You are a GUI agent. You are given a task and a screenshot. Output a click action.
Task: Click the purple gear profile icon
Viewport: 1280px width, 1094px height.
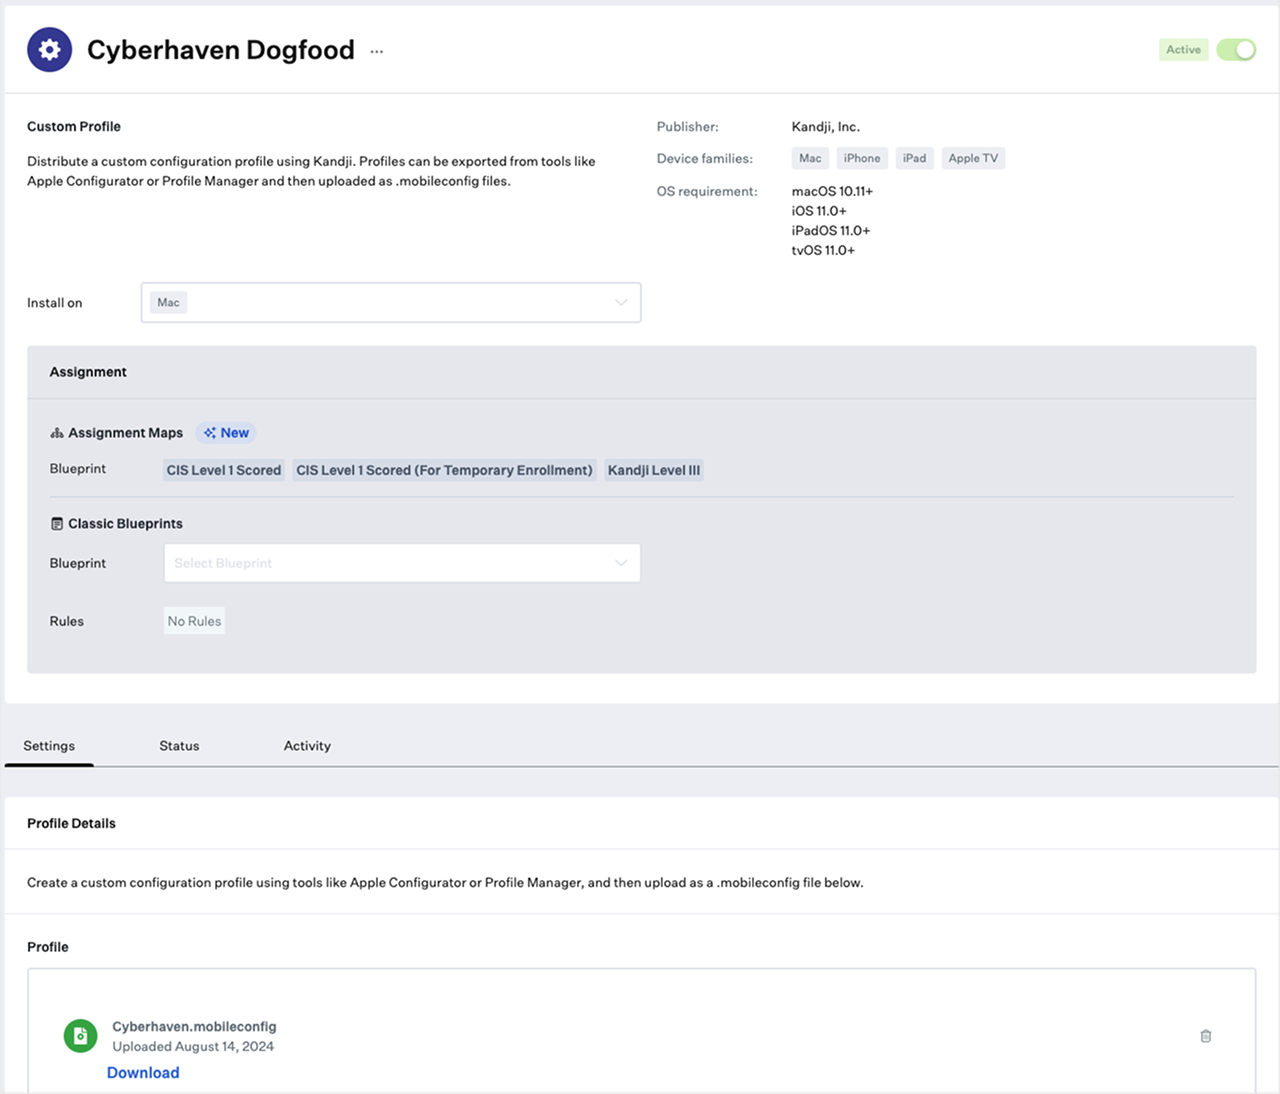coord(49,50)
